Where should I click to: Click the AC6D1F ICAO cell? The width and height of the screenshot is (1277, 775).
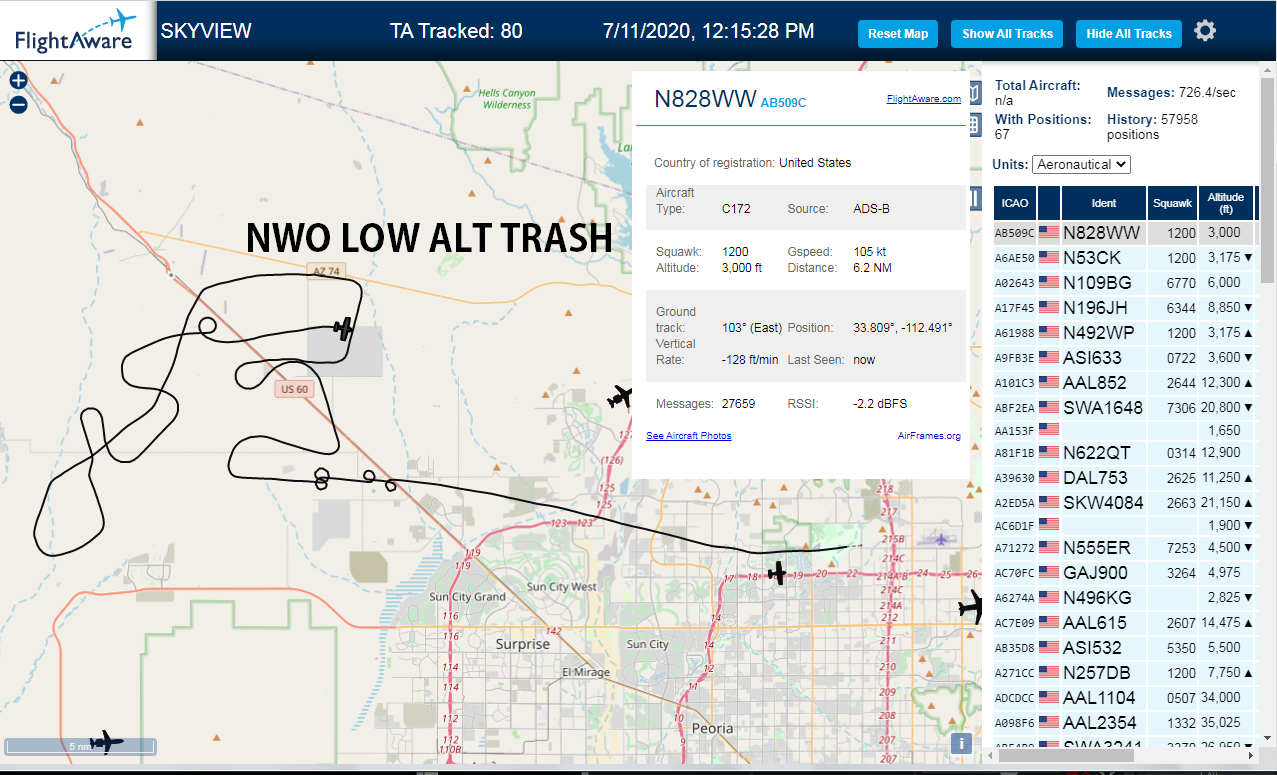[x=1015, y=525]
